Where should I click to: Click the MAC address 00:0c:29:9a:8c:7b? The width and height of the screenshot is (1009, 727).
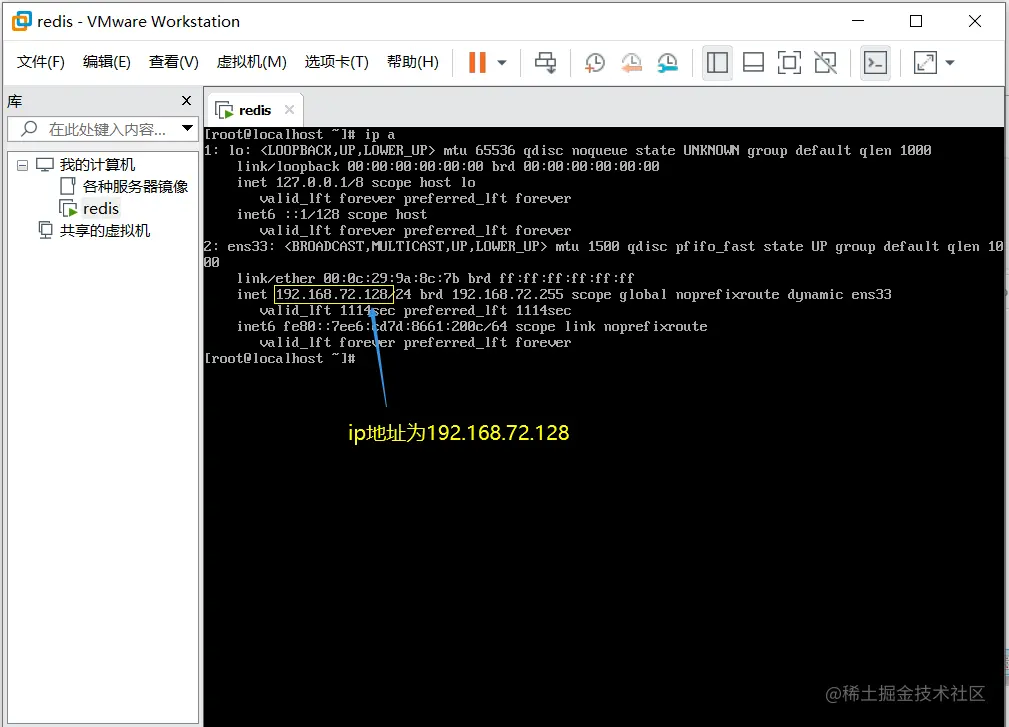(x=391, y=279)
